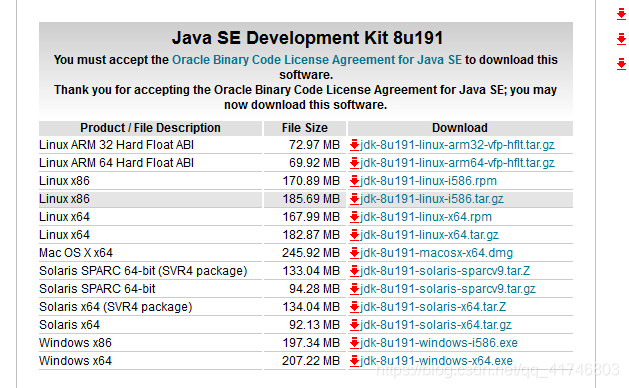Click download icon beside jdk-8u191-windows-i586.exe
This screenshot has height=388, width=629.
tap(354, 343)
